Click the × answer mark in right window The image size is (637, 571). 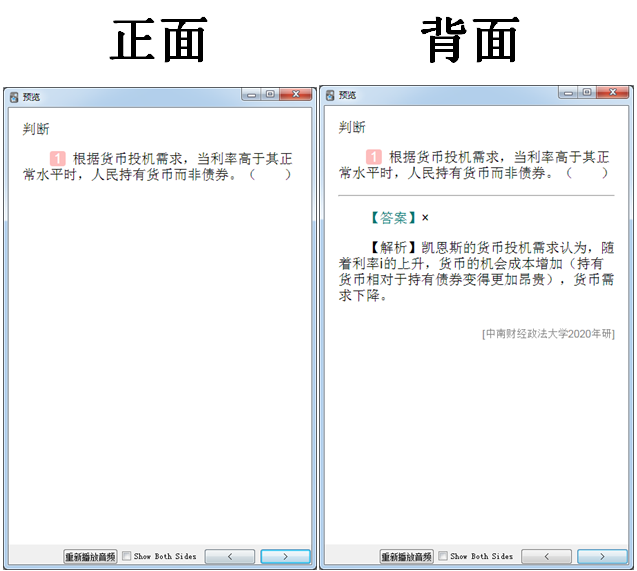coord(425,218)
